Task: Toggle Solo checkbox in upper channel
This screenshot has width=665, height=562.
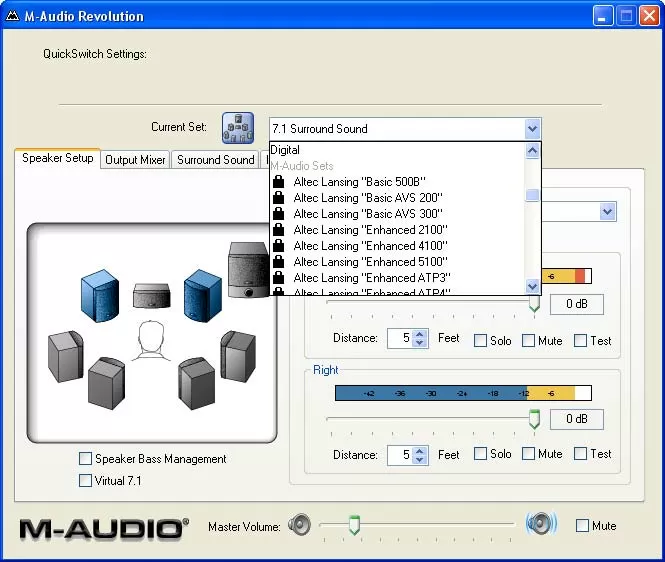Action: pyautogui.click(x=480, y=341)
